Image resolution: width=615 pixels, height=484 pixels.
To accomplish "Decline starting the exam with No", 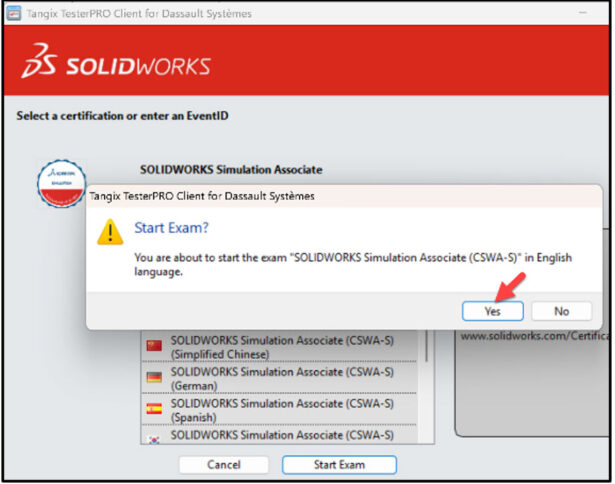I will [x=561, y=311].
